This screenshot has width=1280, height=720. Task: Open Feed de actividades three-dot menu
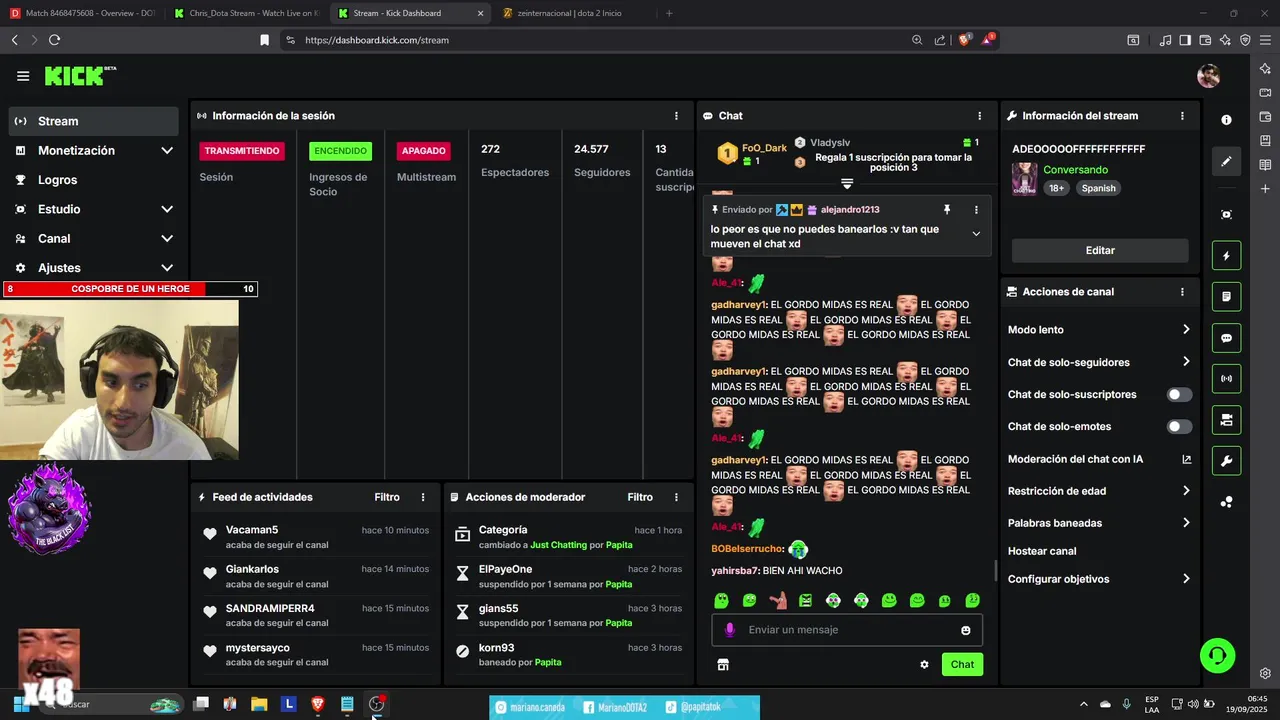point(423,497)
